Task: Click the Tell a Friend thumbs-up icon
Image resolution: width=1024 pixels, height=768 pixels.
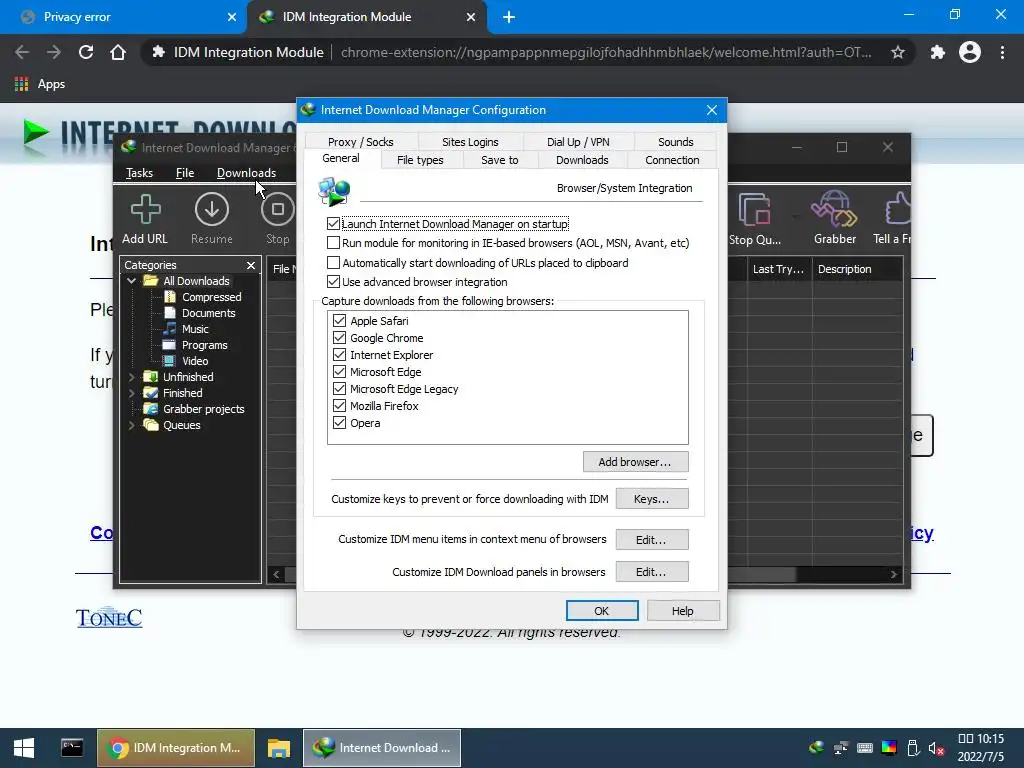Action: [x=897, y=210]
